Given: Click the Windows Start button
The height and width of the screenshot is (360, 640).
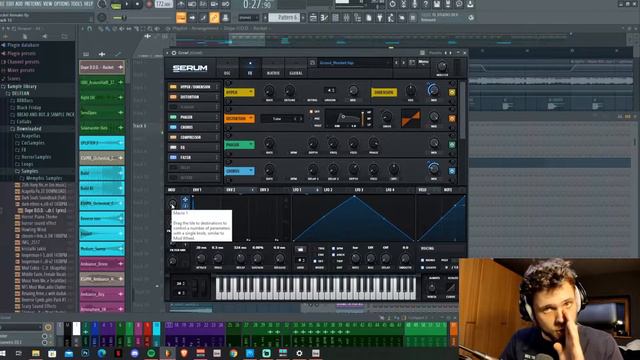Looking at the screenshot, I should [3, 353].
